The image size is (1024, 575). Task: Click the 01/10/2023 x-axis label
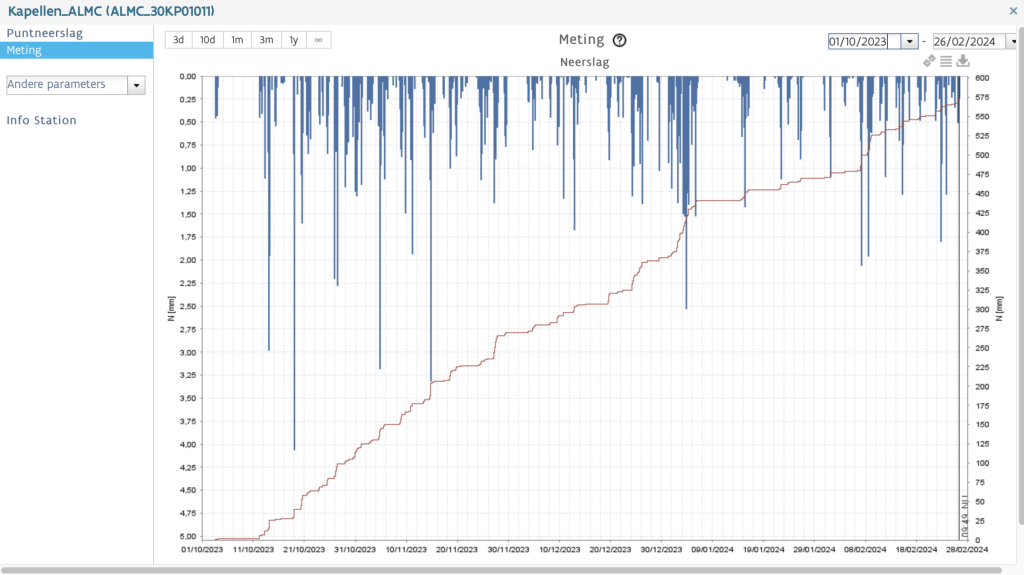[x=202, y=550]
